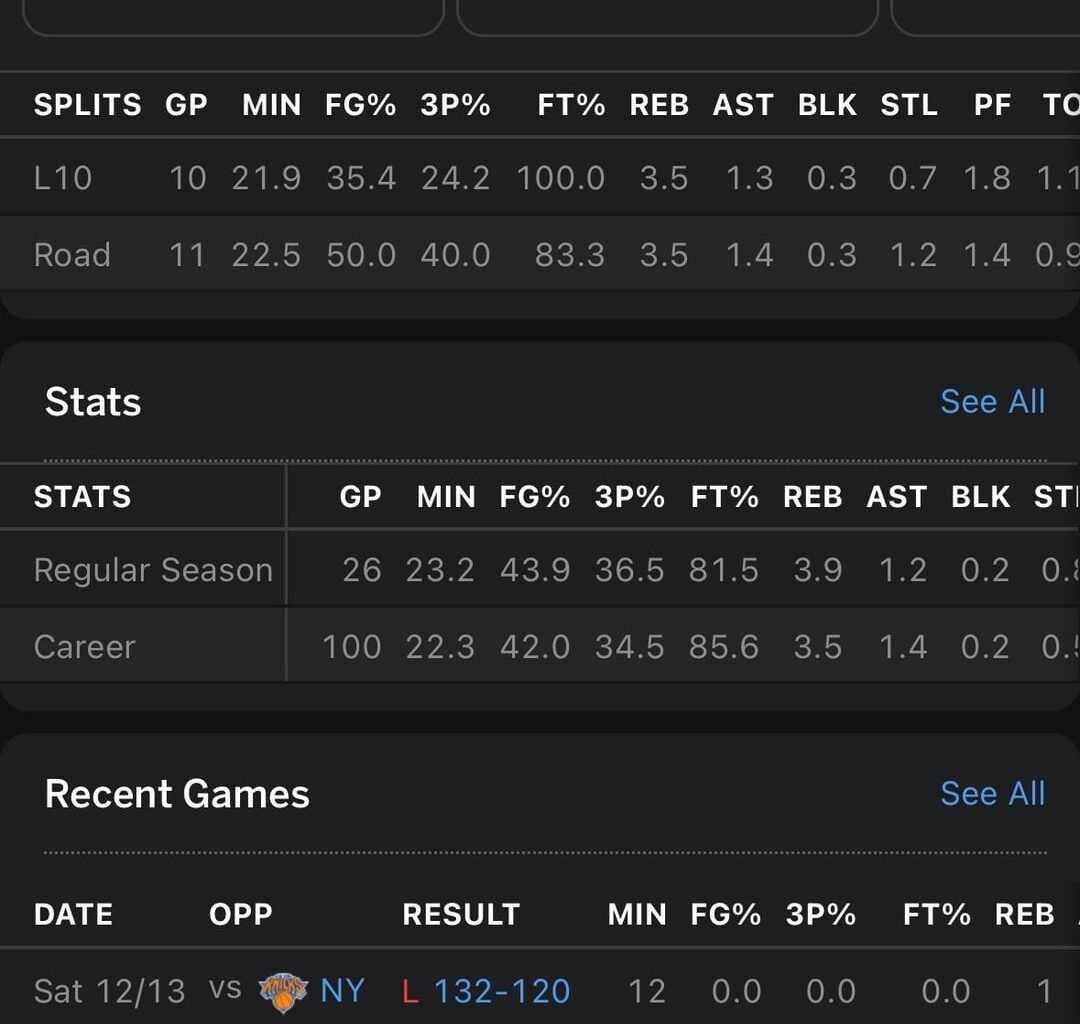Select the Road splits row
Screen dimensions: 1080x1024
pyautogui.click(x=72, y=255)
